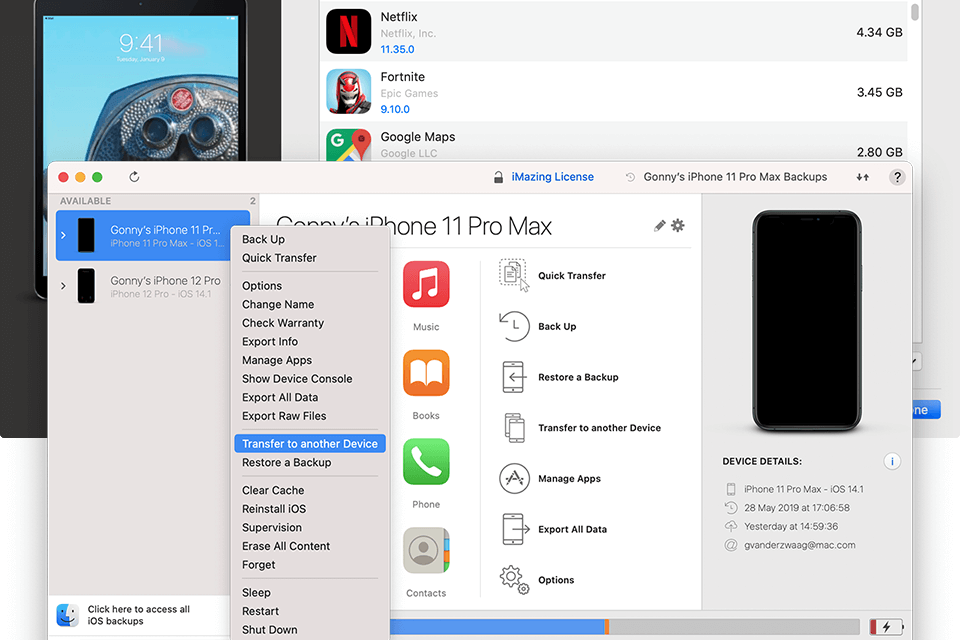Click the iPad lock screen preview behind

coord(140,89)
